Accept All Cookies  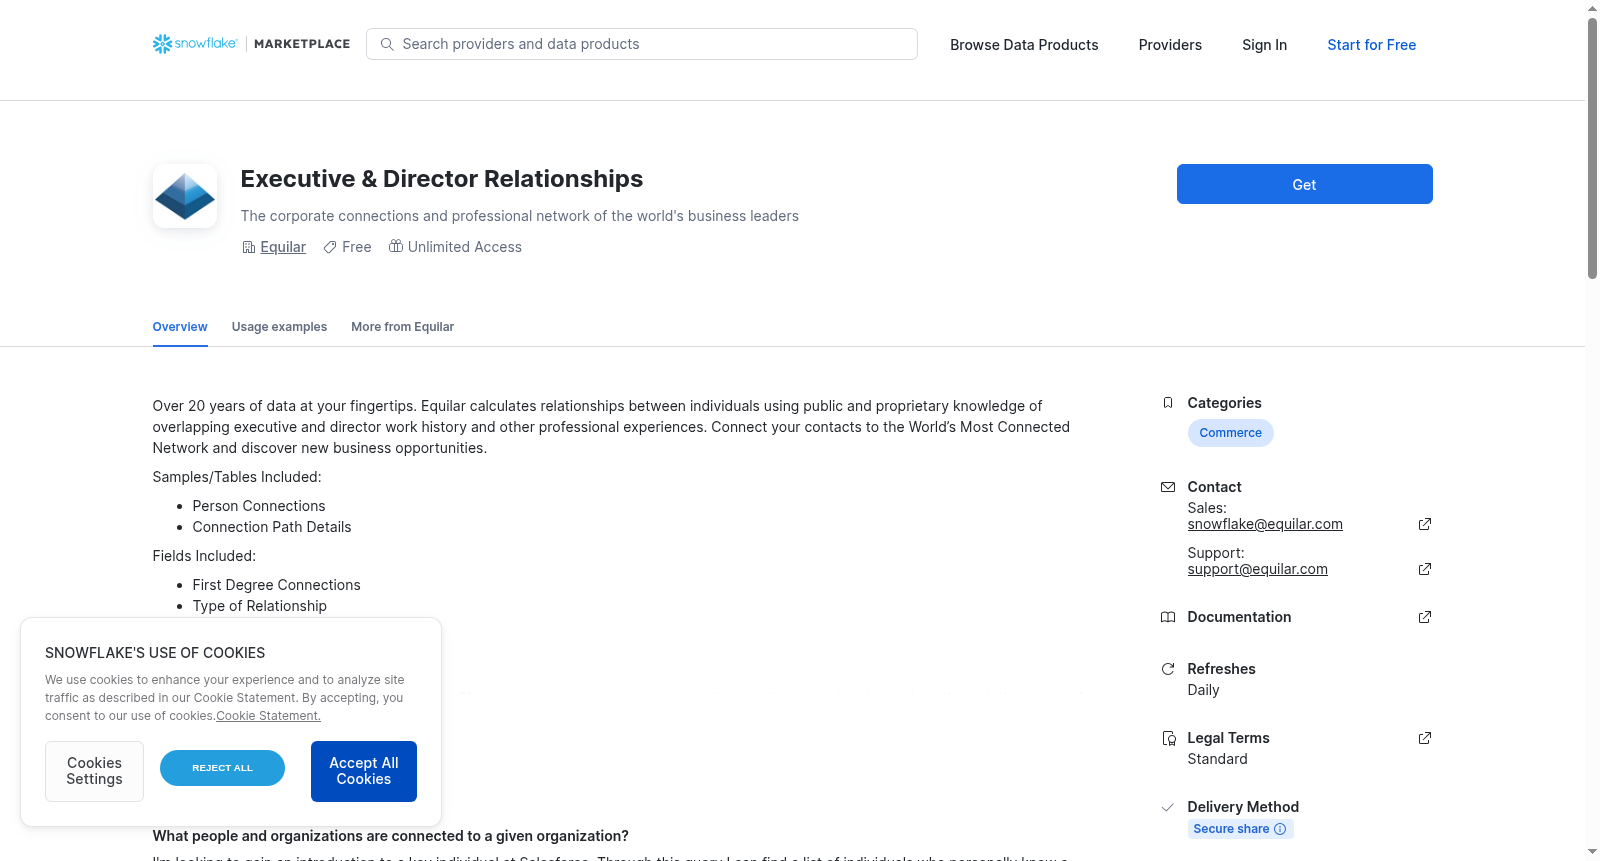364,771
